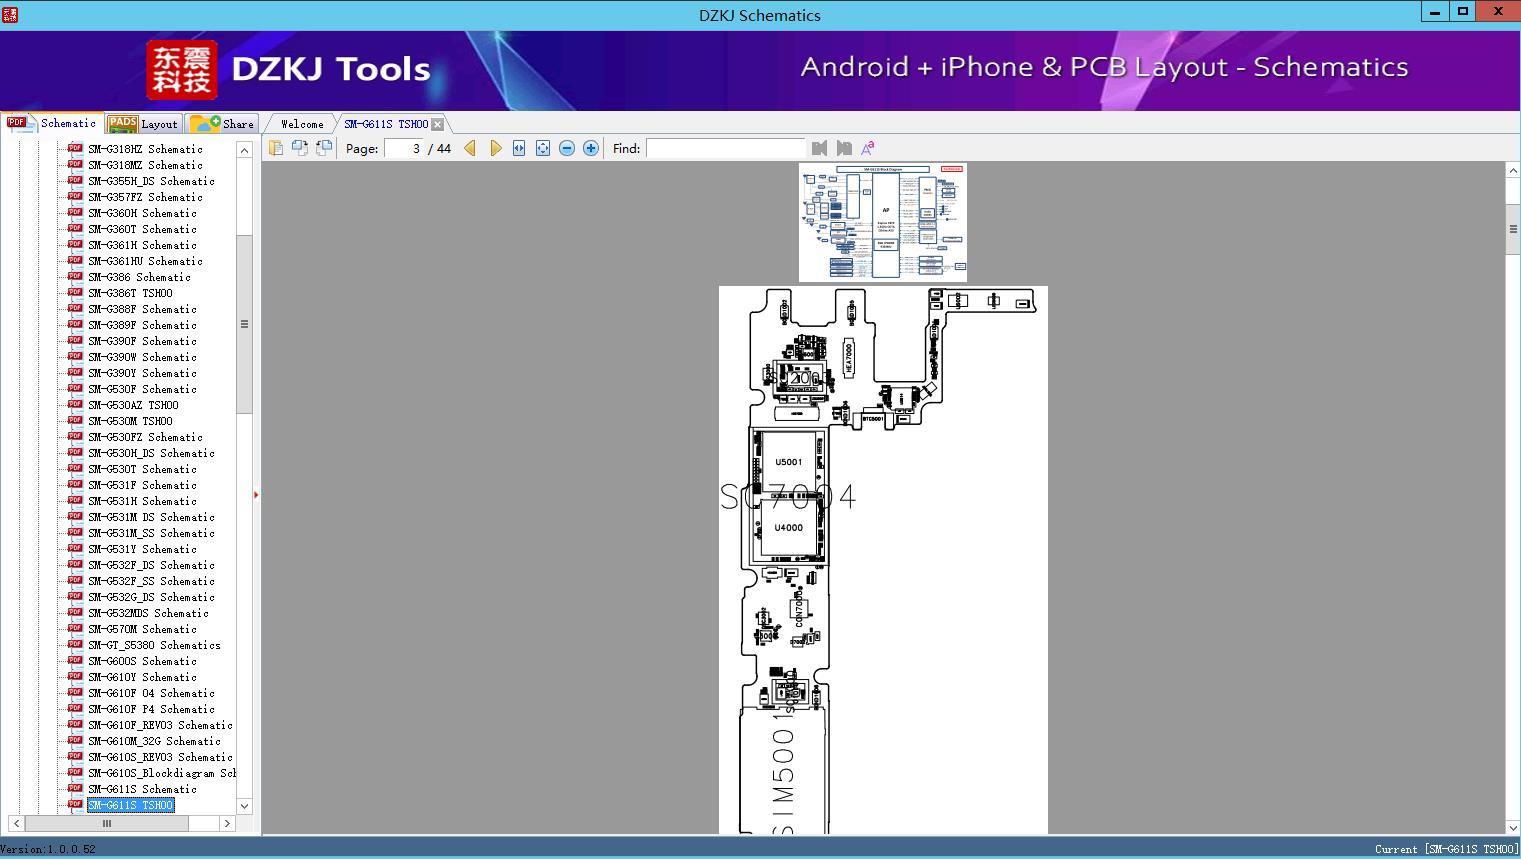Click the tree list down arrow
The image size is (1521, 859).
pyautogui.click(x=244, y=806)
